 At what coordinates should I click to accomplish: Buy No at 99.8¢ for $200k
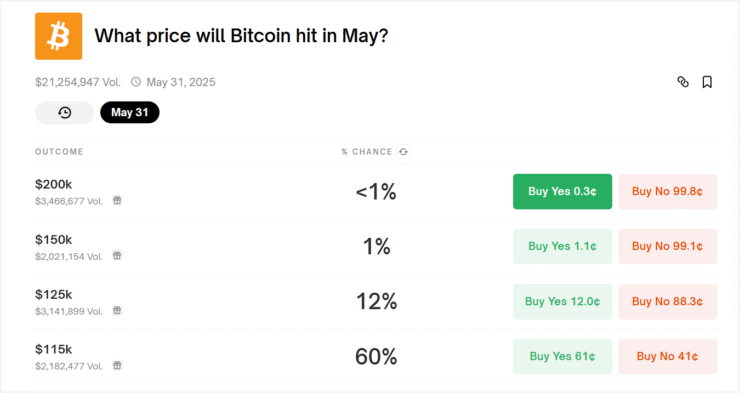[x=668, y=192]
